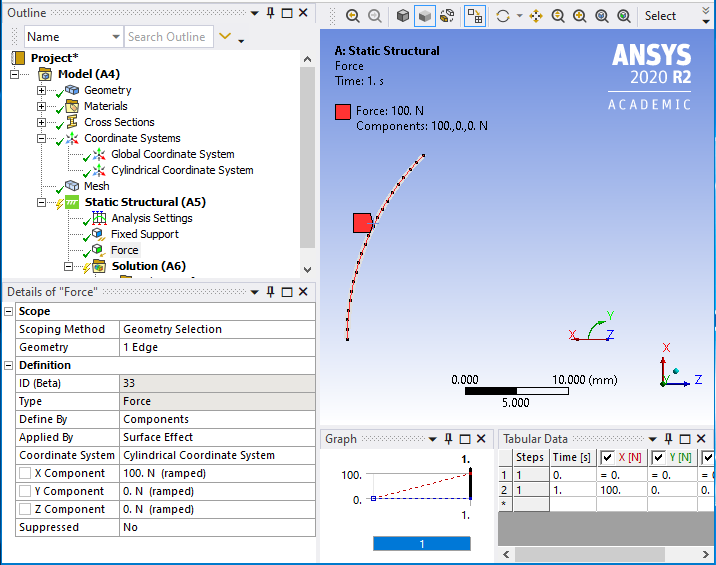
Task: Select Analysis Settings in the tree
Action: click(152, 218)
